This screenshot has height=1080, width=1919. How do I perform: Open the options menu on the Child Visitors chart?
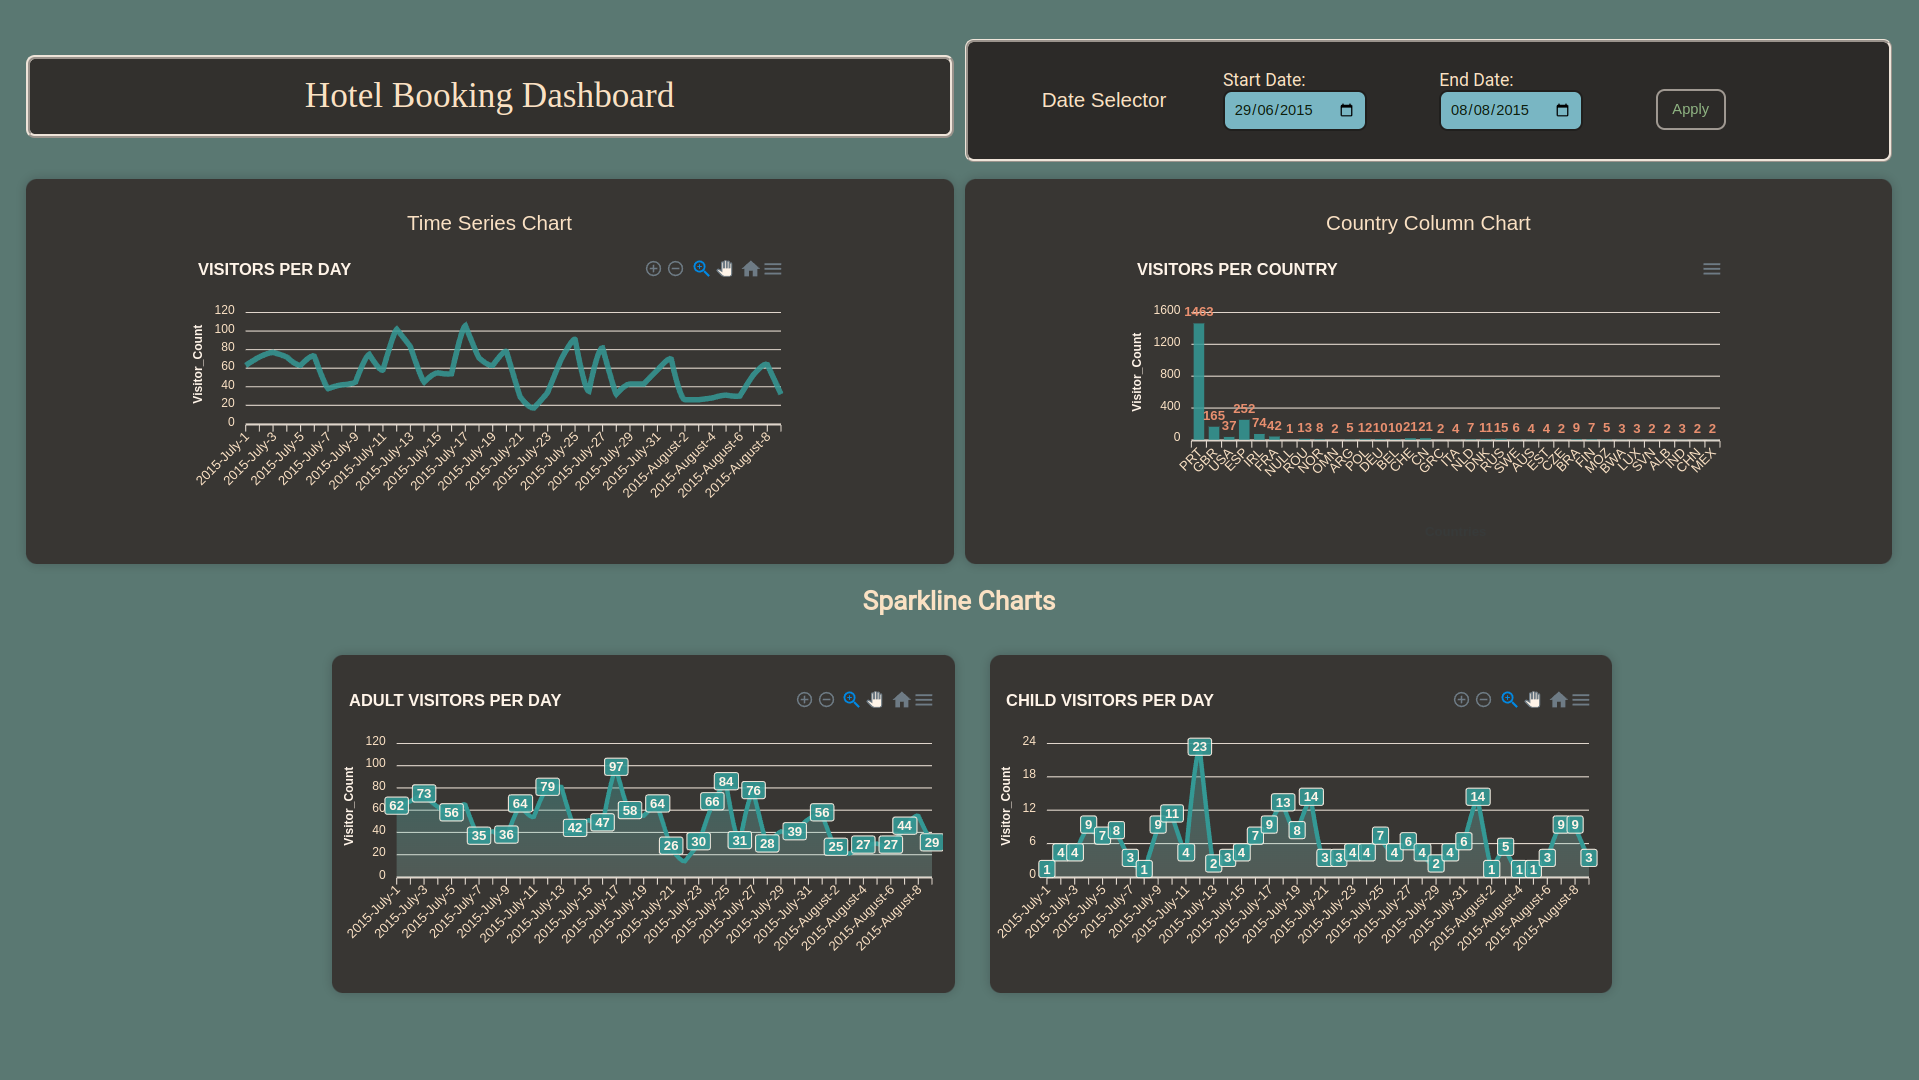tap(1581, 699)
